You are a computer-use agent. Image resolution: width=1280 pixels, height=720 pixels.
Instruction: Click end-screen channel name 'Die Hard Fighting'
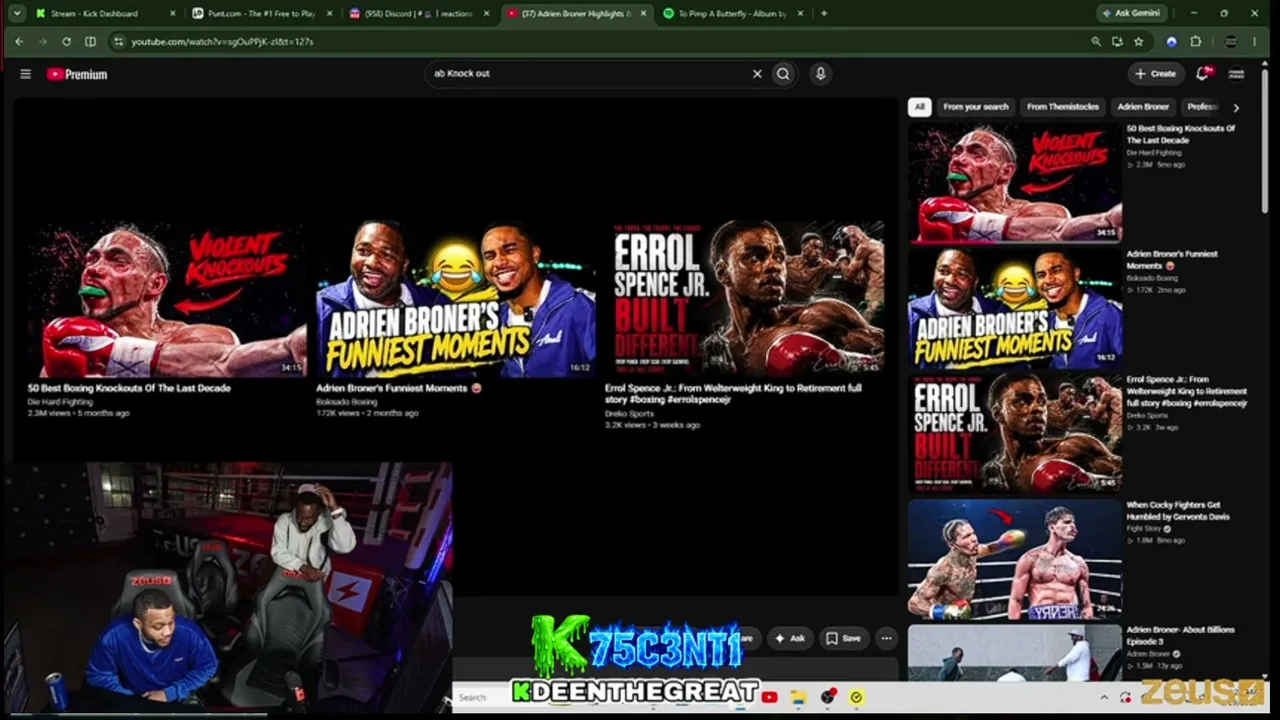(60, 402)
